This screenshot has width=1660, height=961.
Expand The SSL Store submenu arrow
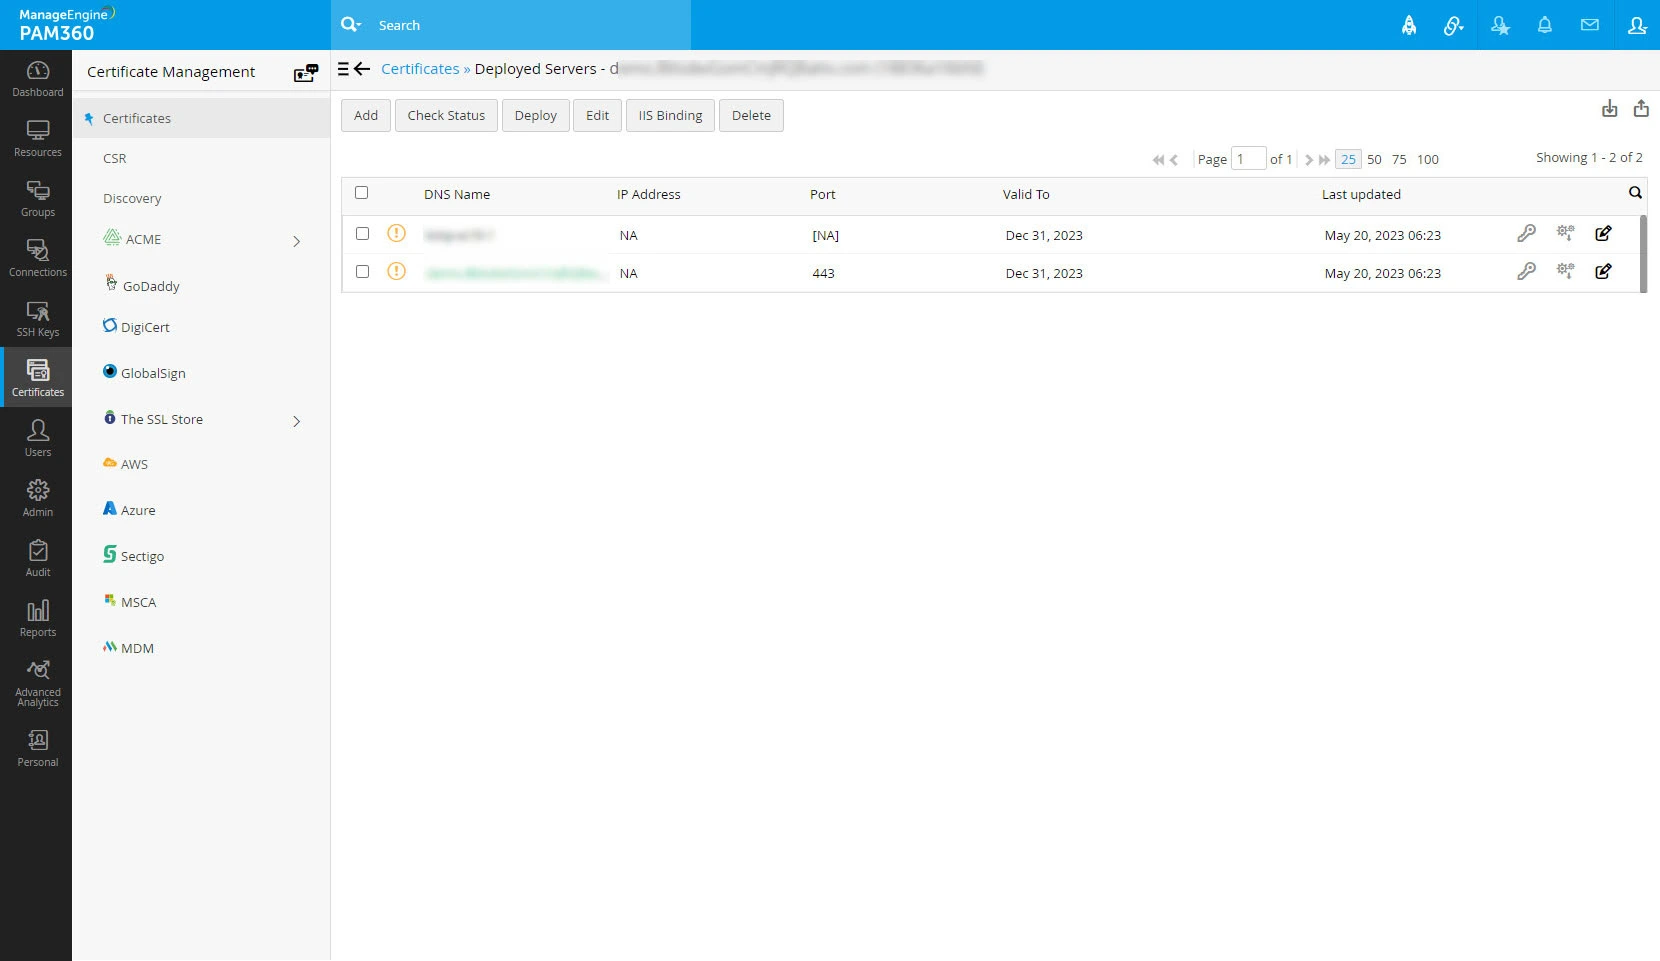(x=296, y=421)
